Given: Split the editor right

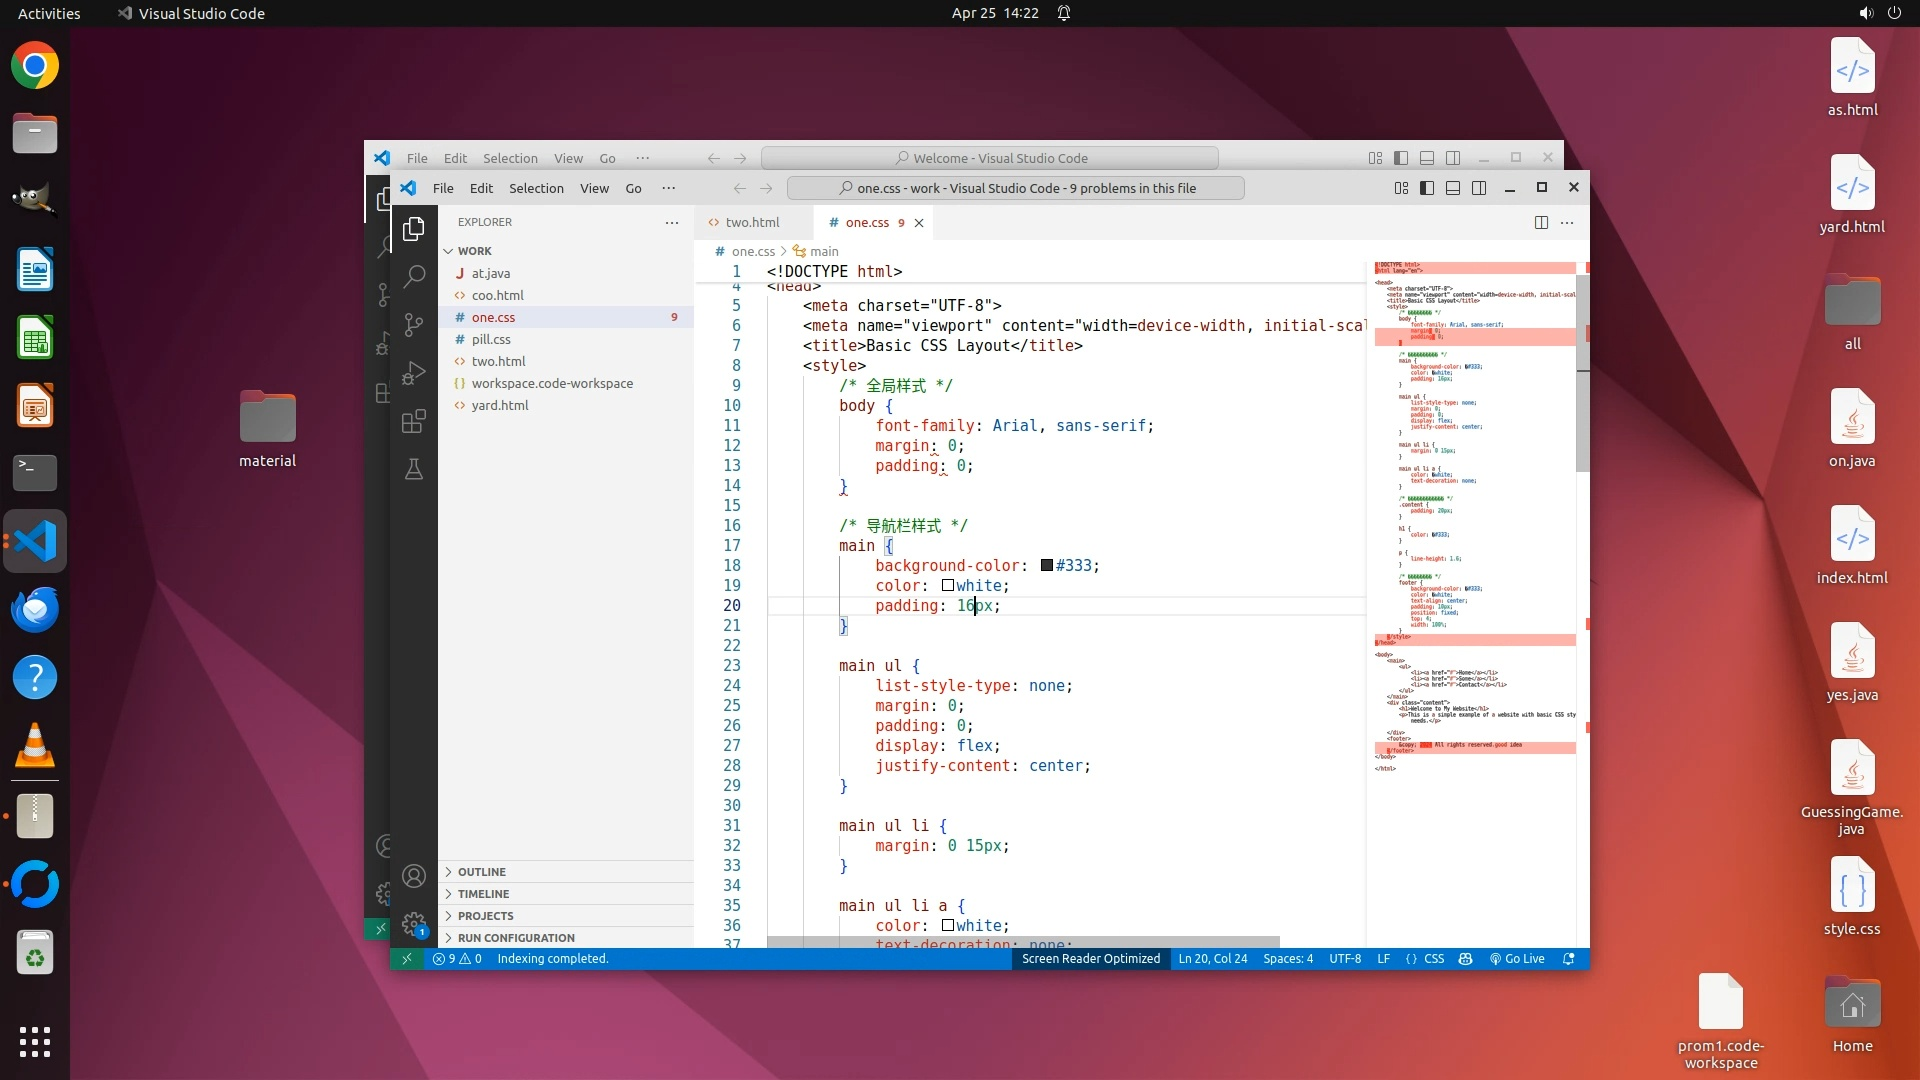Looking at the screenshot, I should 1541,222.
